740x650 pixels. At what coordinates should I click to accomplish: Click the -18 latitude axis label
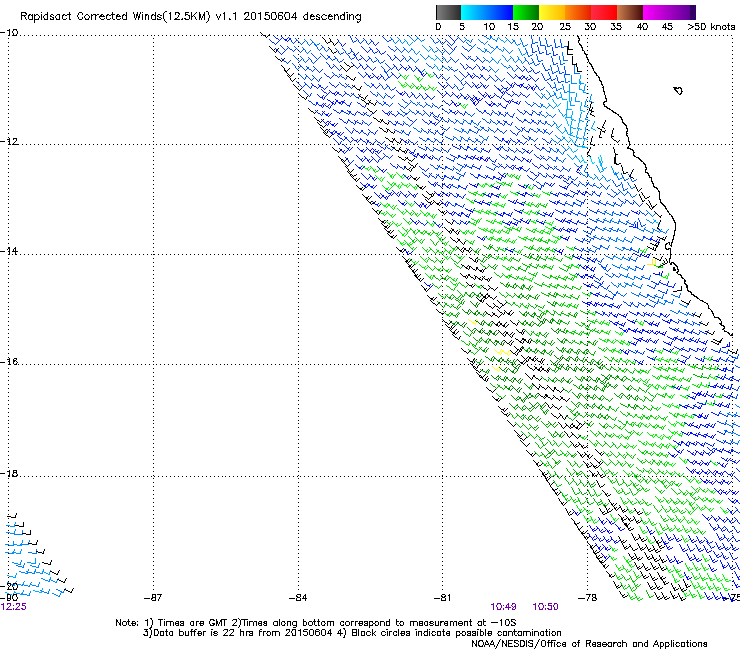(x=9, y=473)
